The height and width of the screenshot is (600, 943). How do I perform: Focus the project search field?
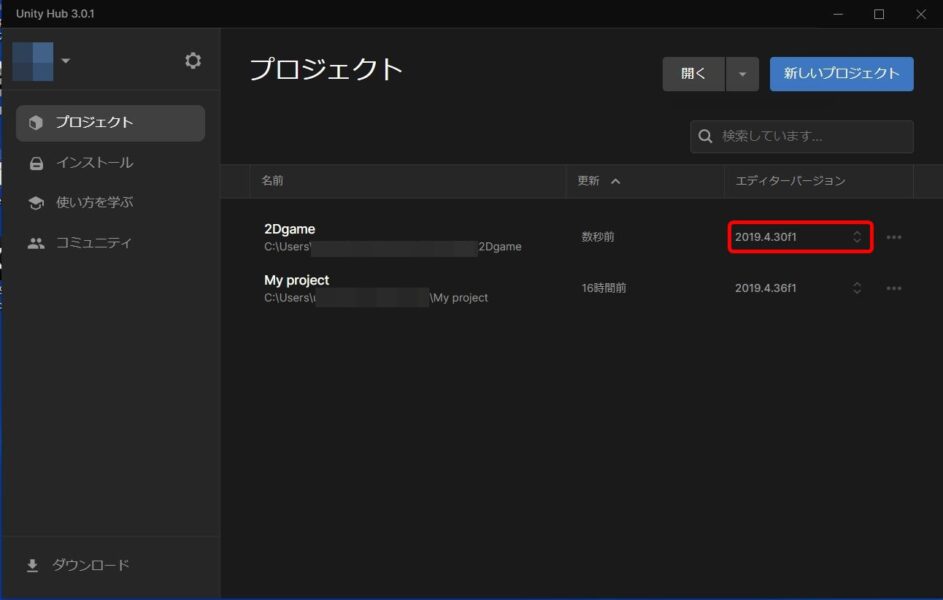pyautogui.click(x=802, y=136)
